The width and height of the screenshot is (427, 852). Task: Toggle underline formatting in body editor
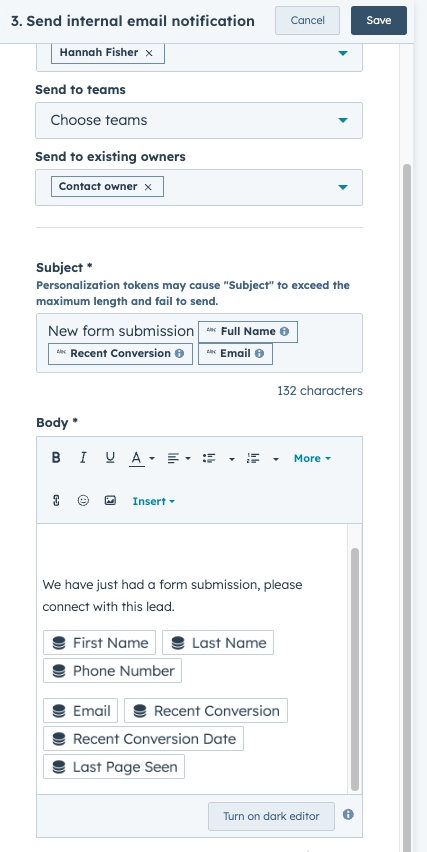110,458
